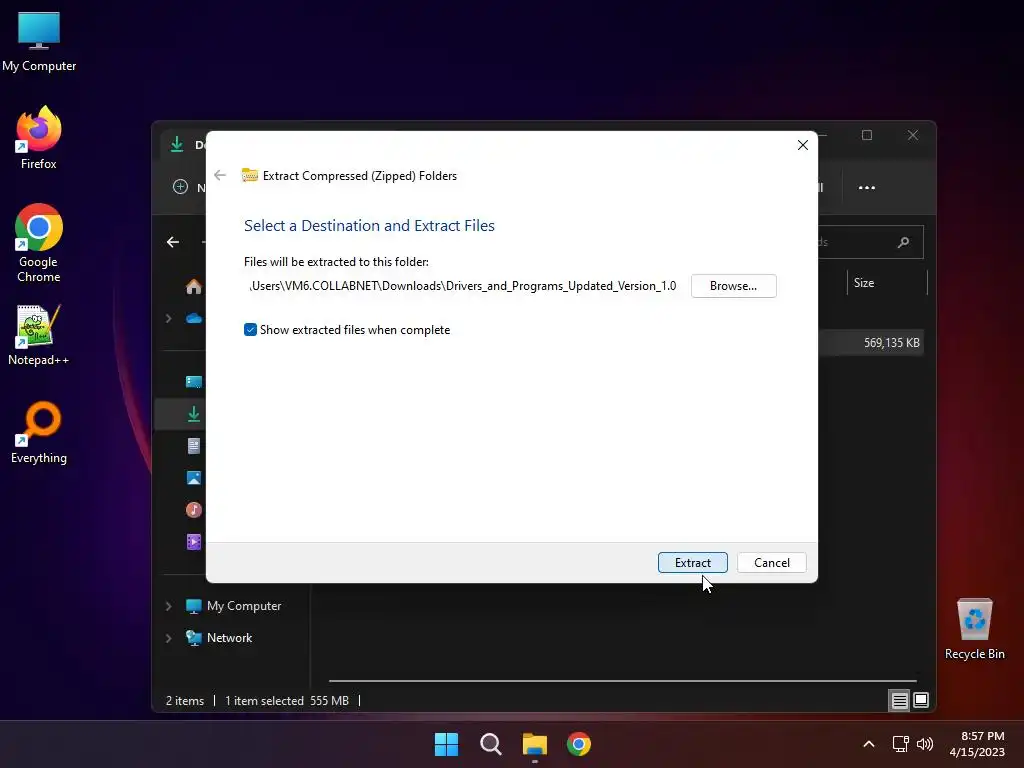Maximize the File Explorer window
1024x768 pixels.
867,135
